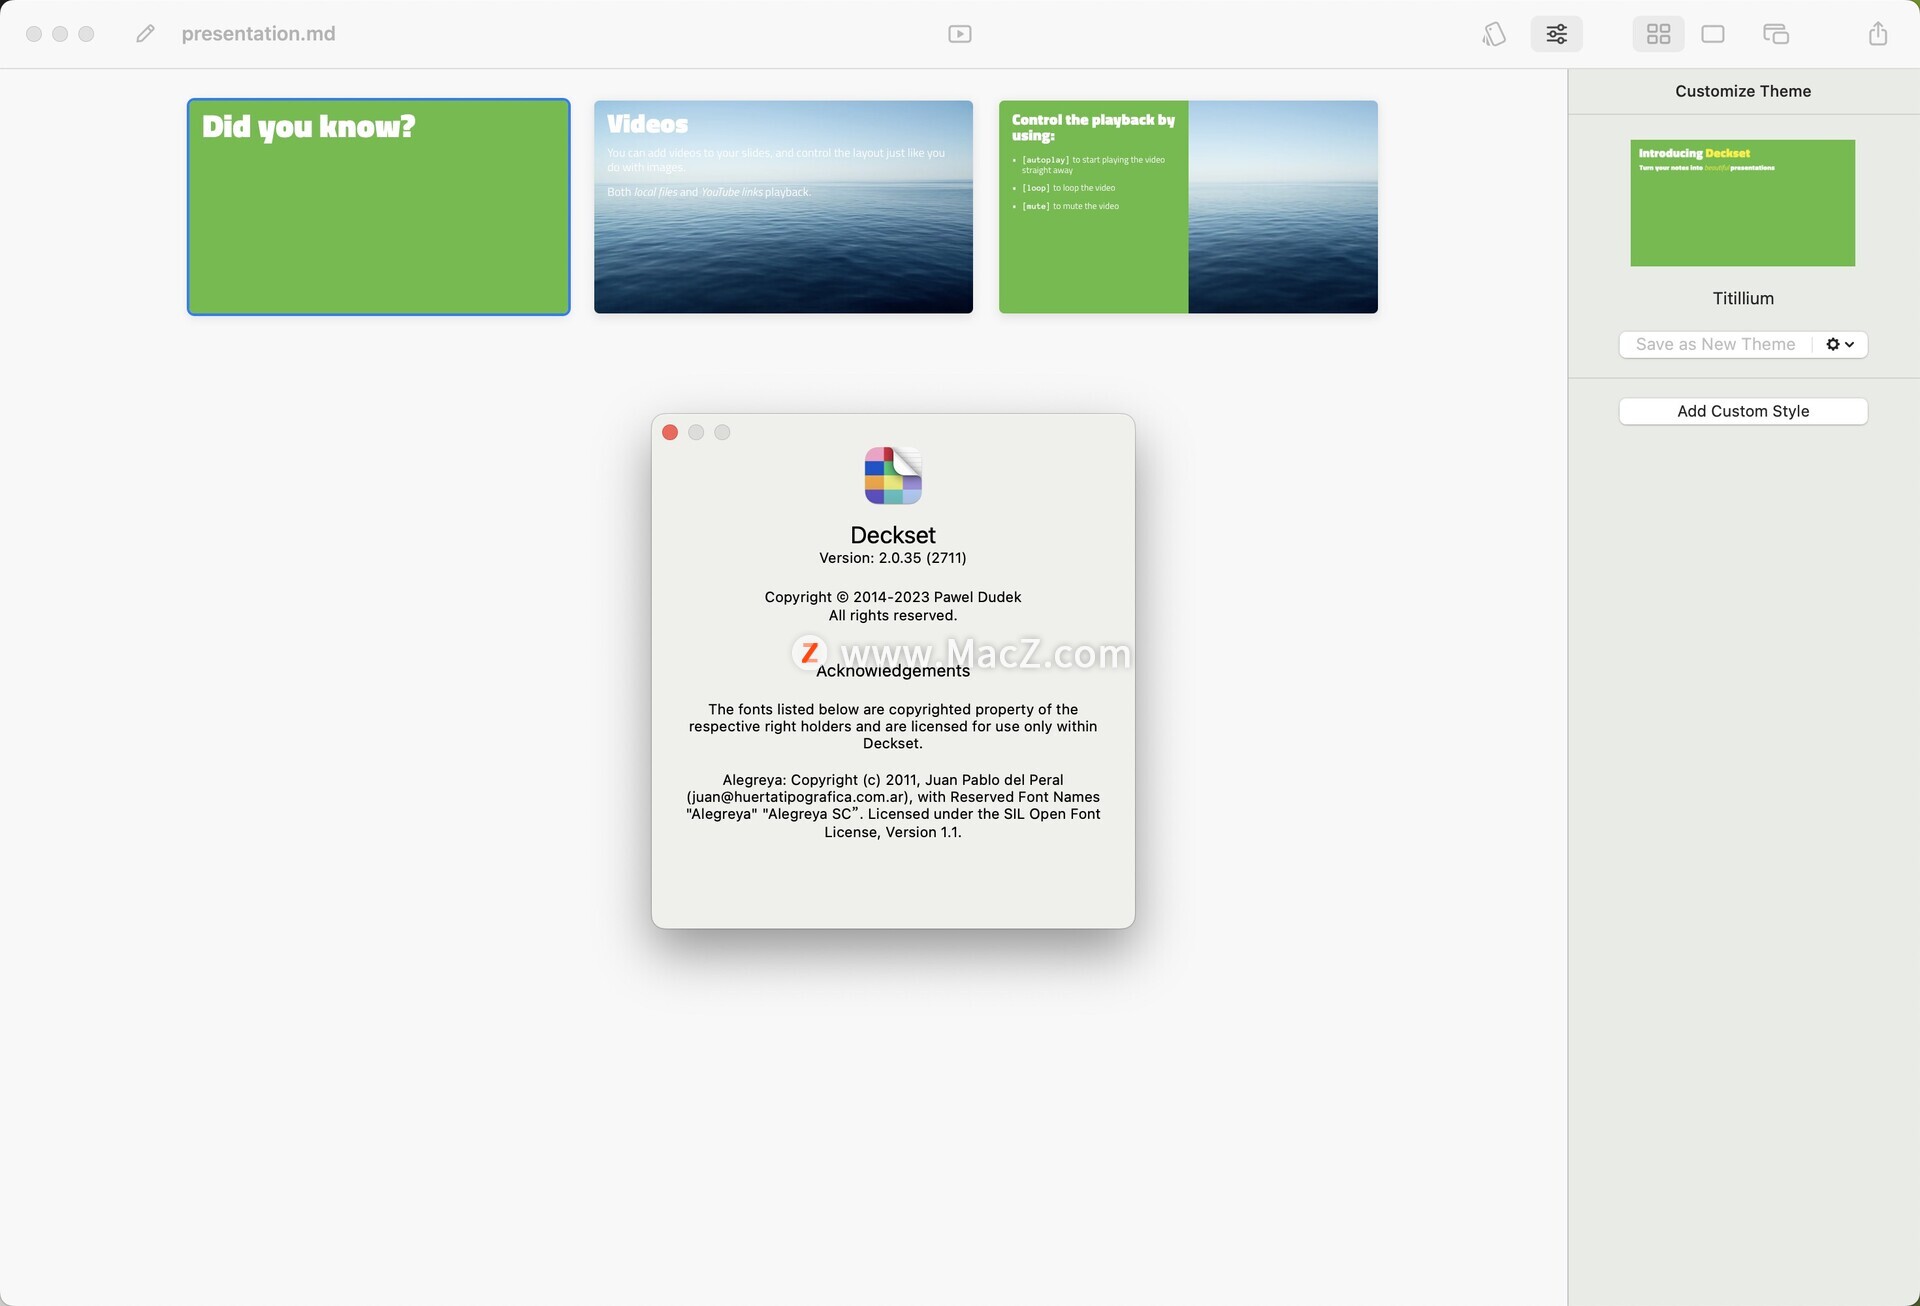
Task: Click the Deckset app icon in About window
Action: [x=892, y=476]
